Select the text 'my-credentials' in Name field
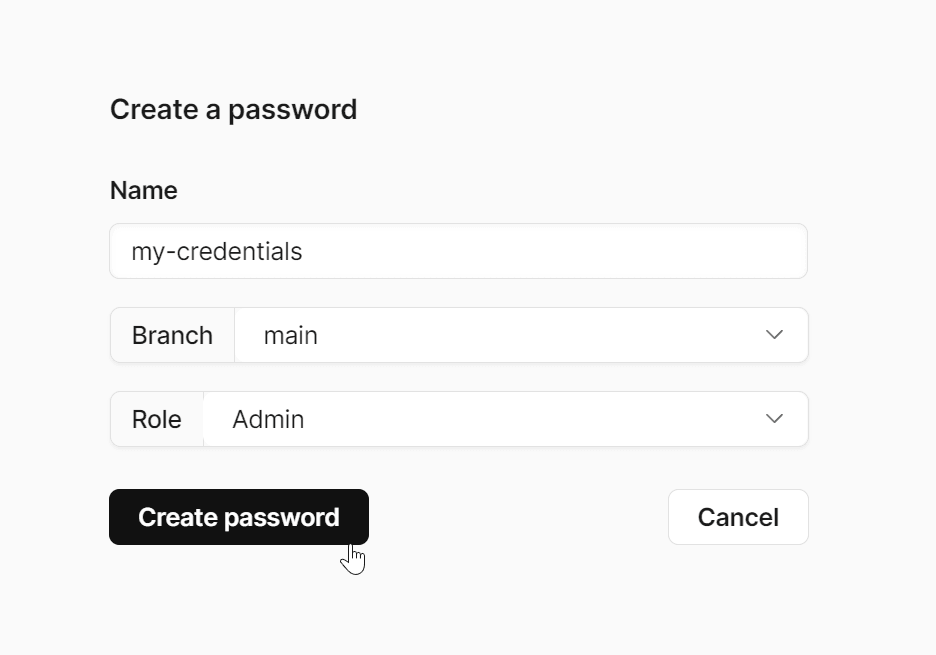This screenshot has height=655, width=936. click(216, 251)
